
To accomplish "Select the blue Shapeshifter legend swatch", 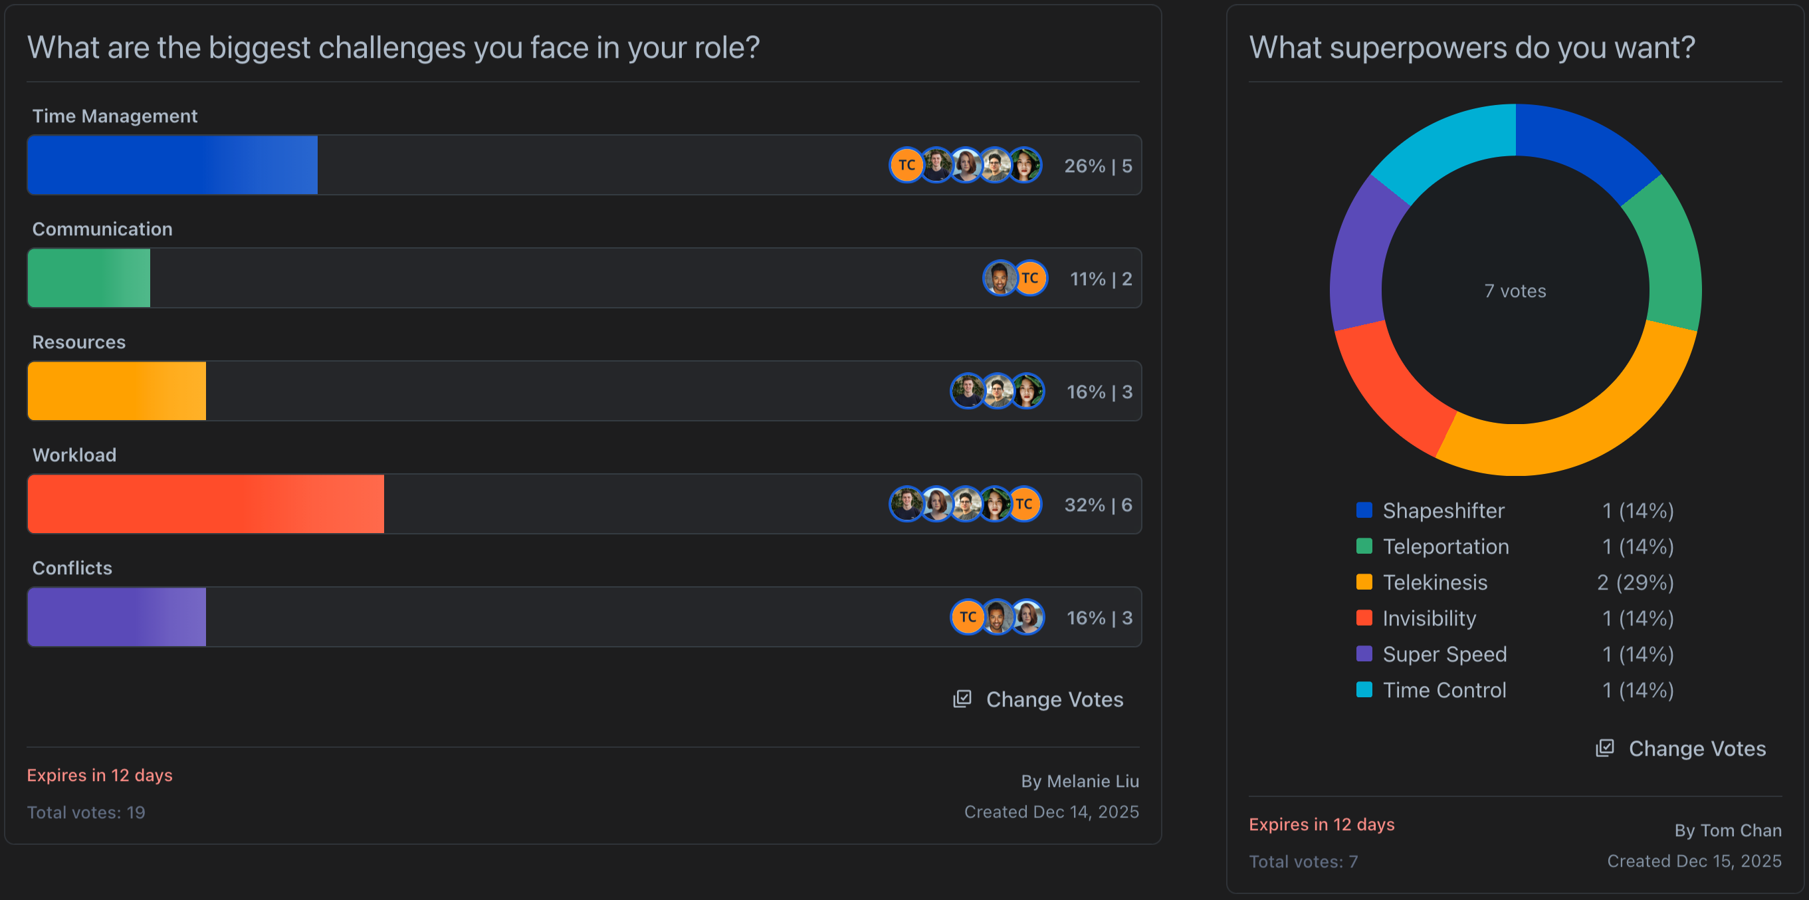I will pos(1364,511).
